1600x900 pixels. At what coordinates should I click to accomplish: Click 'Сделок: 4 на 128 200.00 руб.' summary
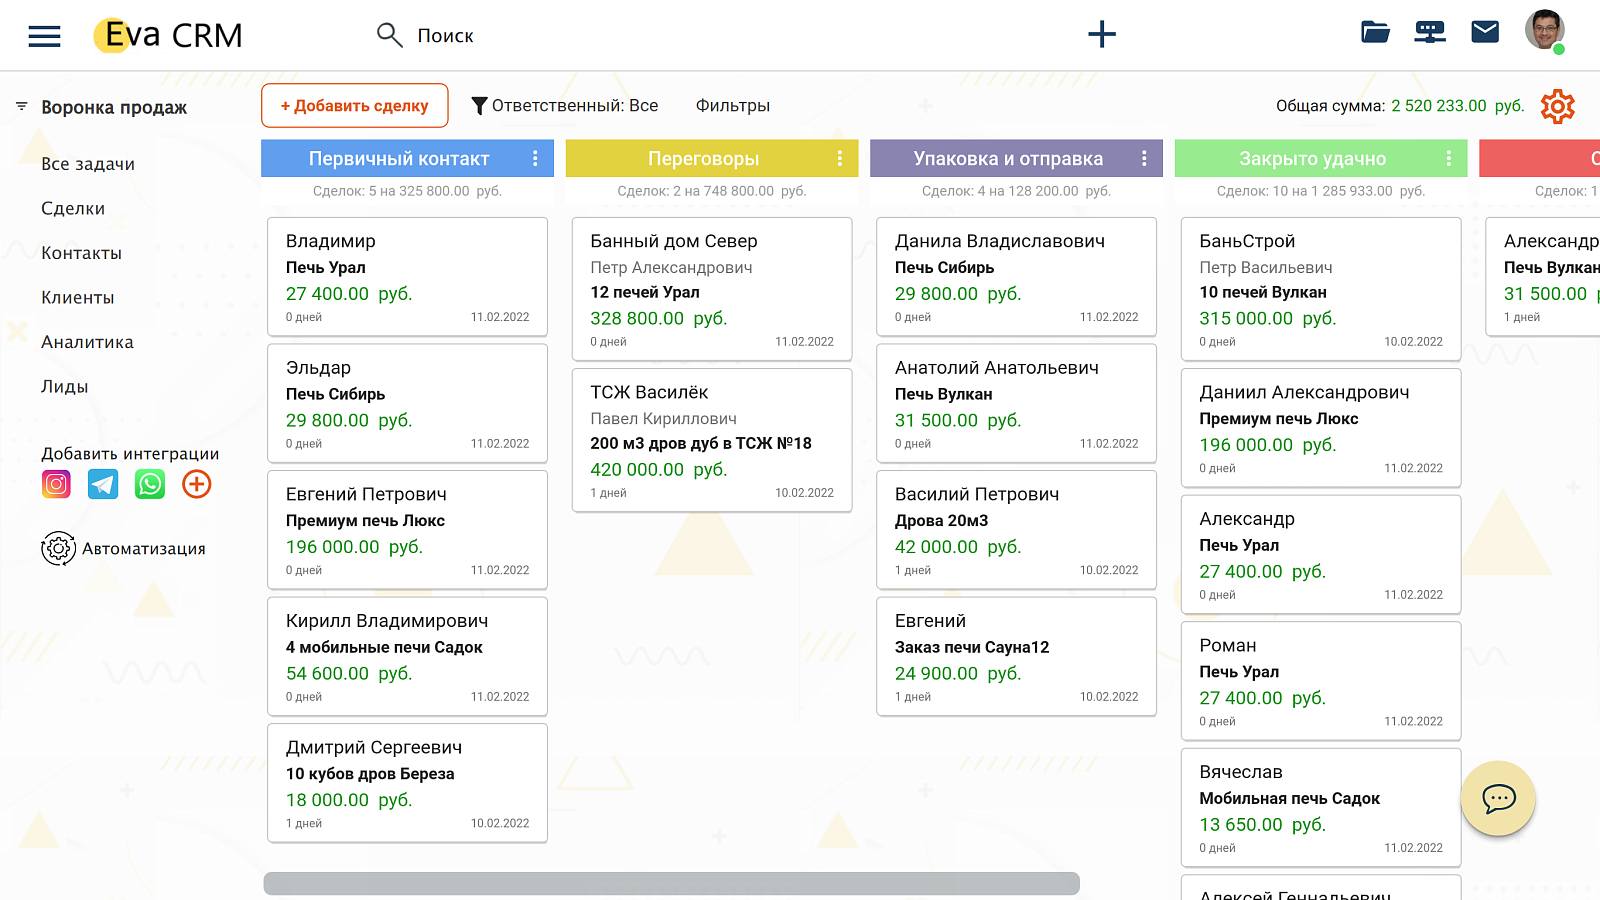tap(1016, 191)
